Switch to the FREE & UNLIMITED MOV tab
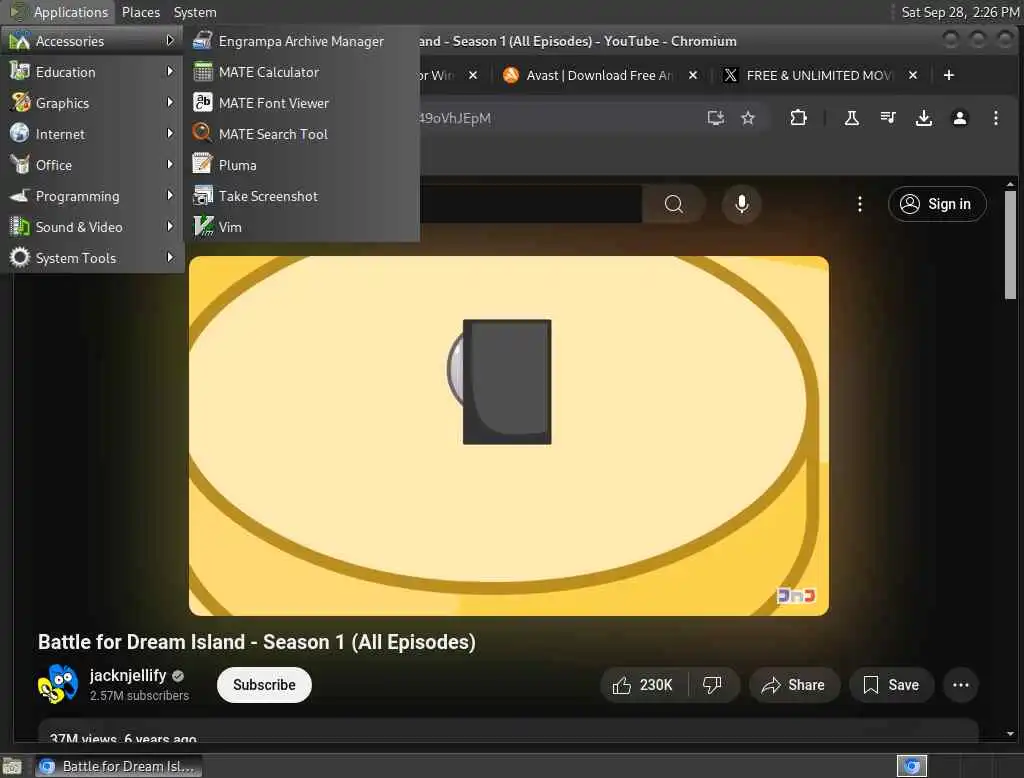1024x778 pixels. 820,75
